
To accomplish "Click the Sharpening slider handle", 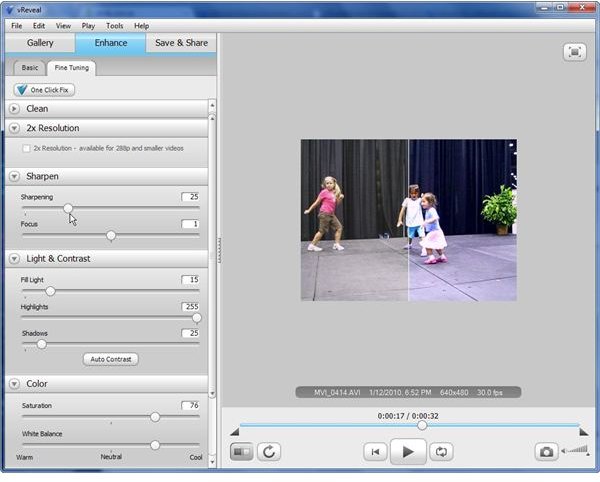I will point(68,208).
